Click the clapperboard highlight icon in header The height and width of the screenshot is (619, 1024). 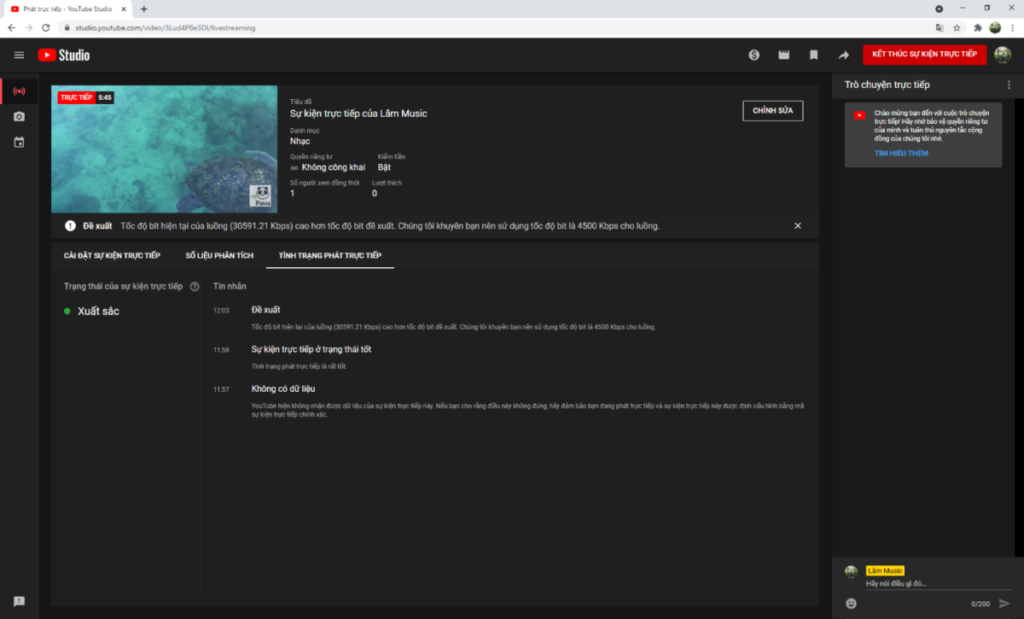pyautogui.click(x=784, y=55)
